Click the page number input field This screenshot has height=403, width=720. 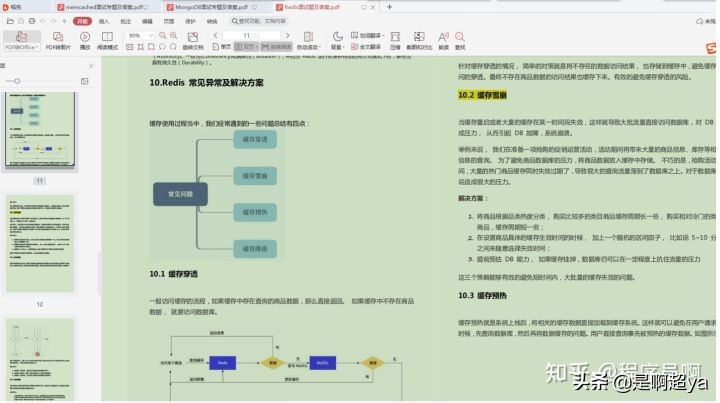point(251,35)
